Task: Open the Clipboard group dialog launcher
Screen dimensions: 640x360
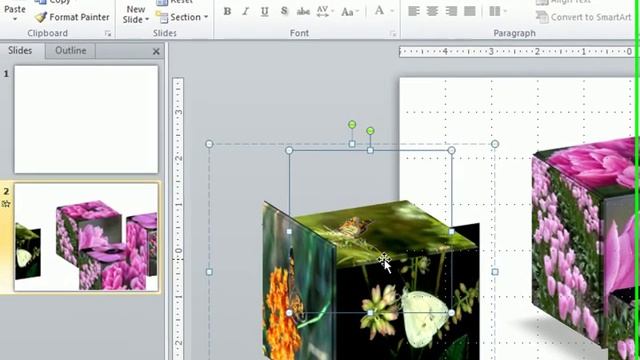Action: pos(108,34)
